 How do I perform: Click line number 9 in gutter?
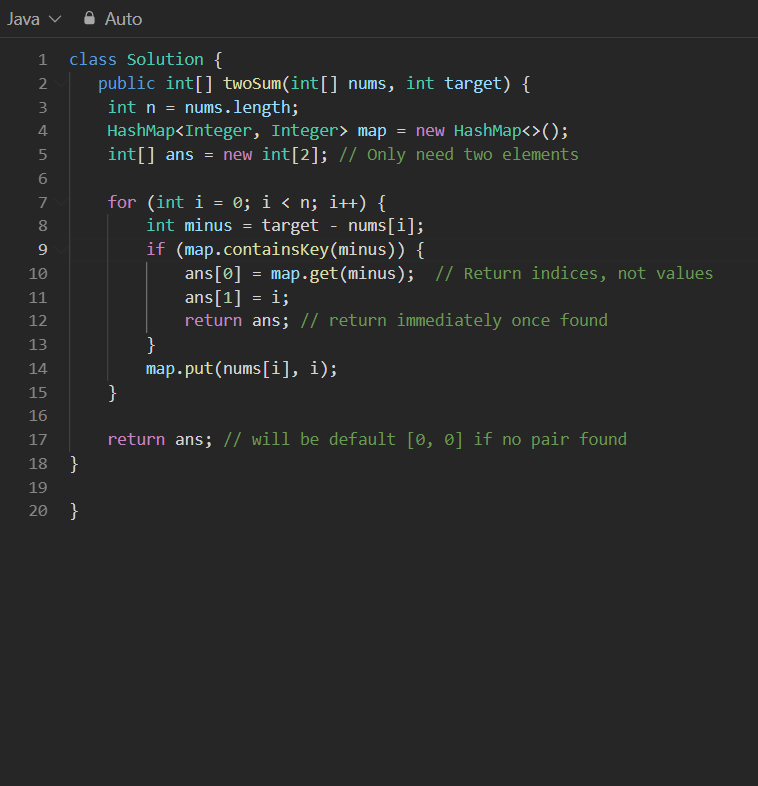(x=43, y=249)
